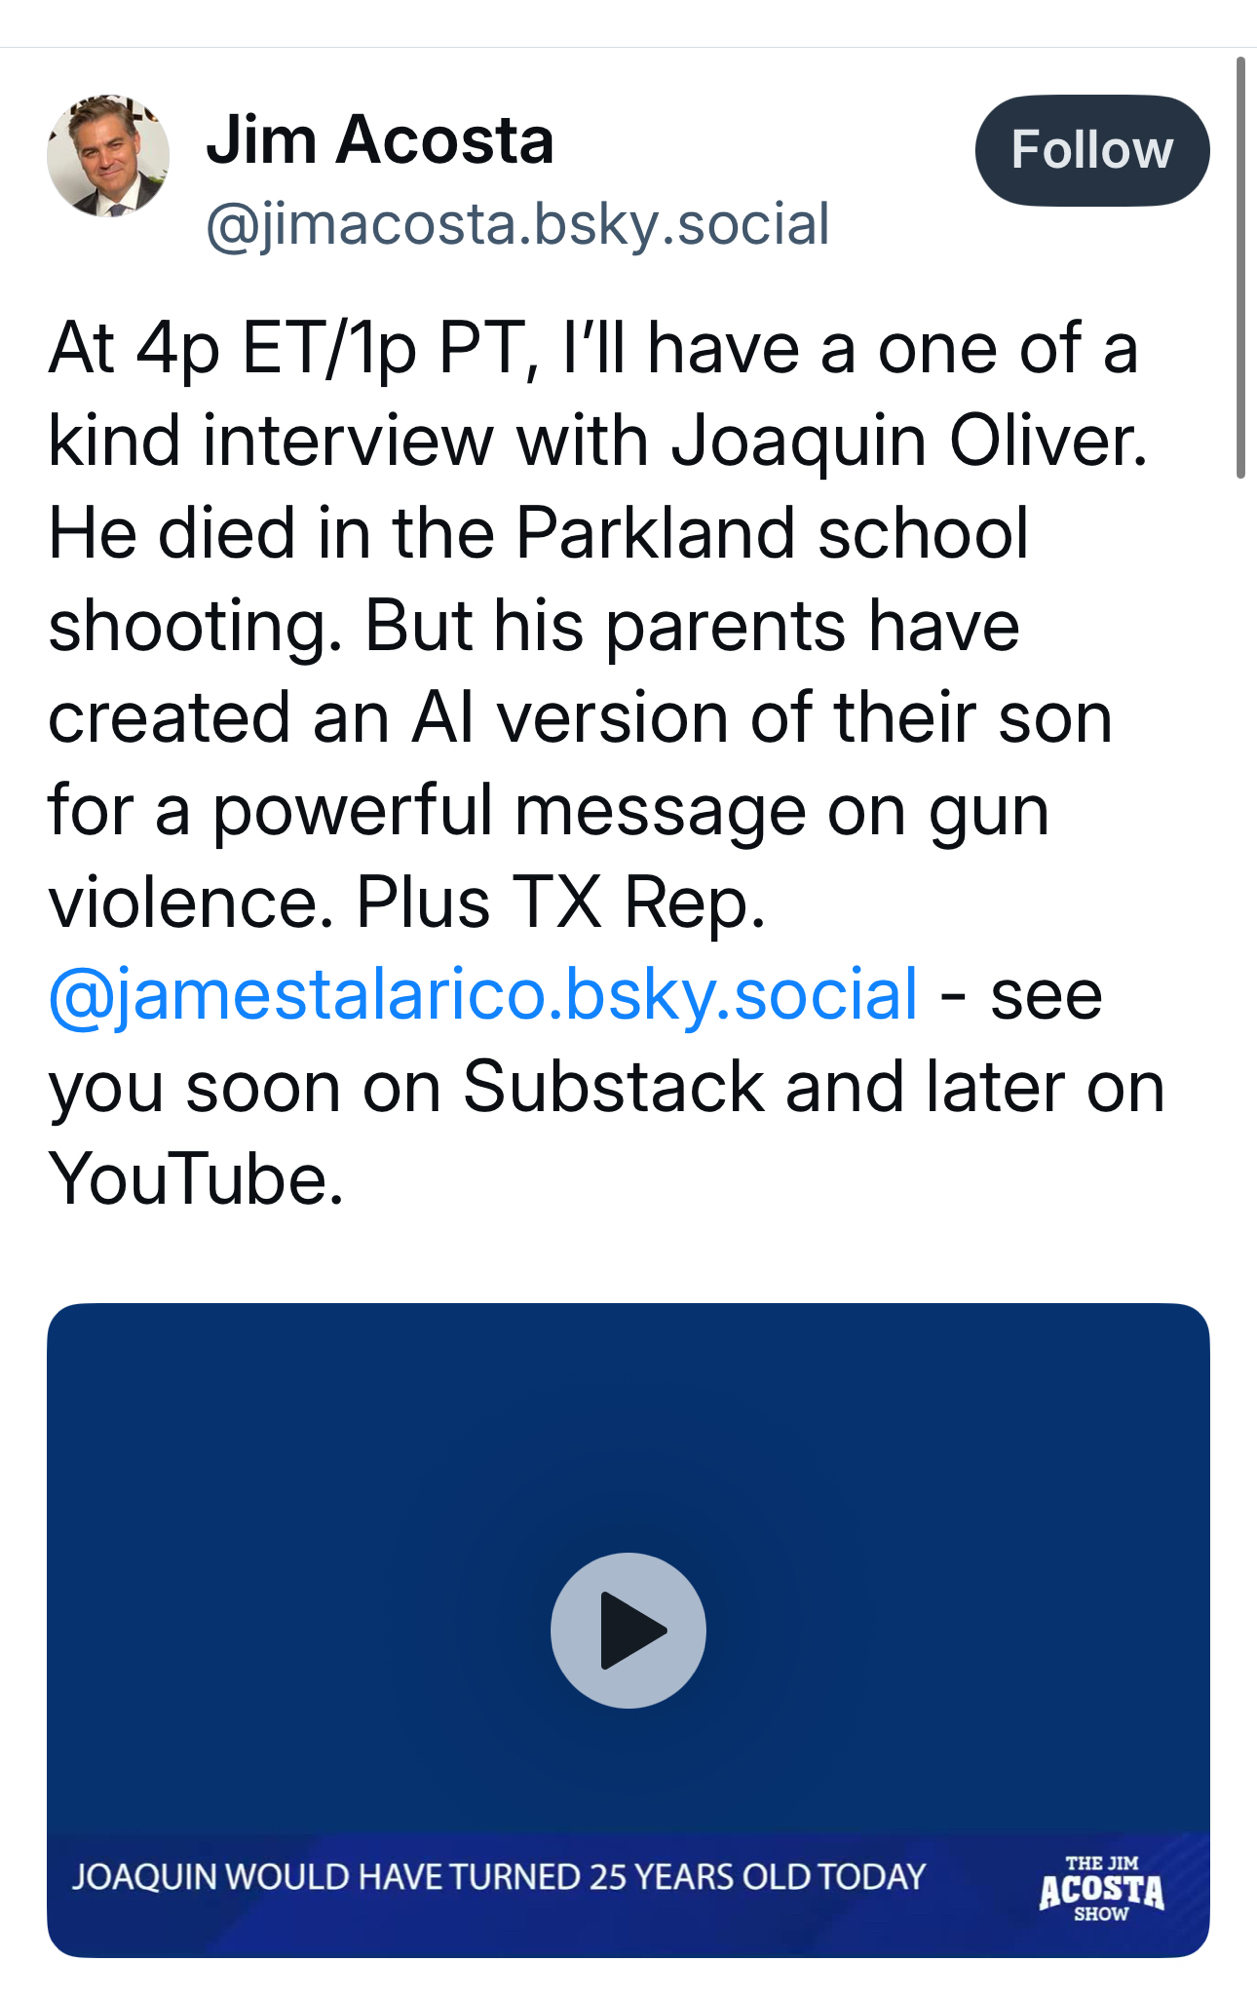
Task: Click The Jim Acosta Show logo
Action: click(x=1101, y=1888)
